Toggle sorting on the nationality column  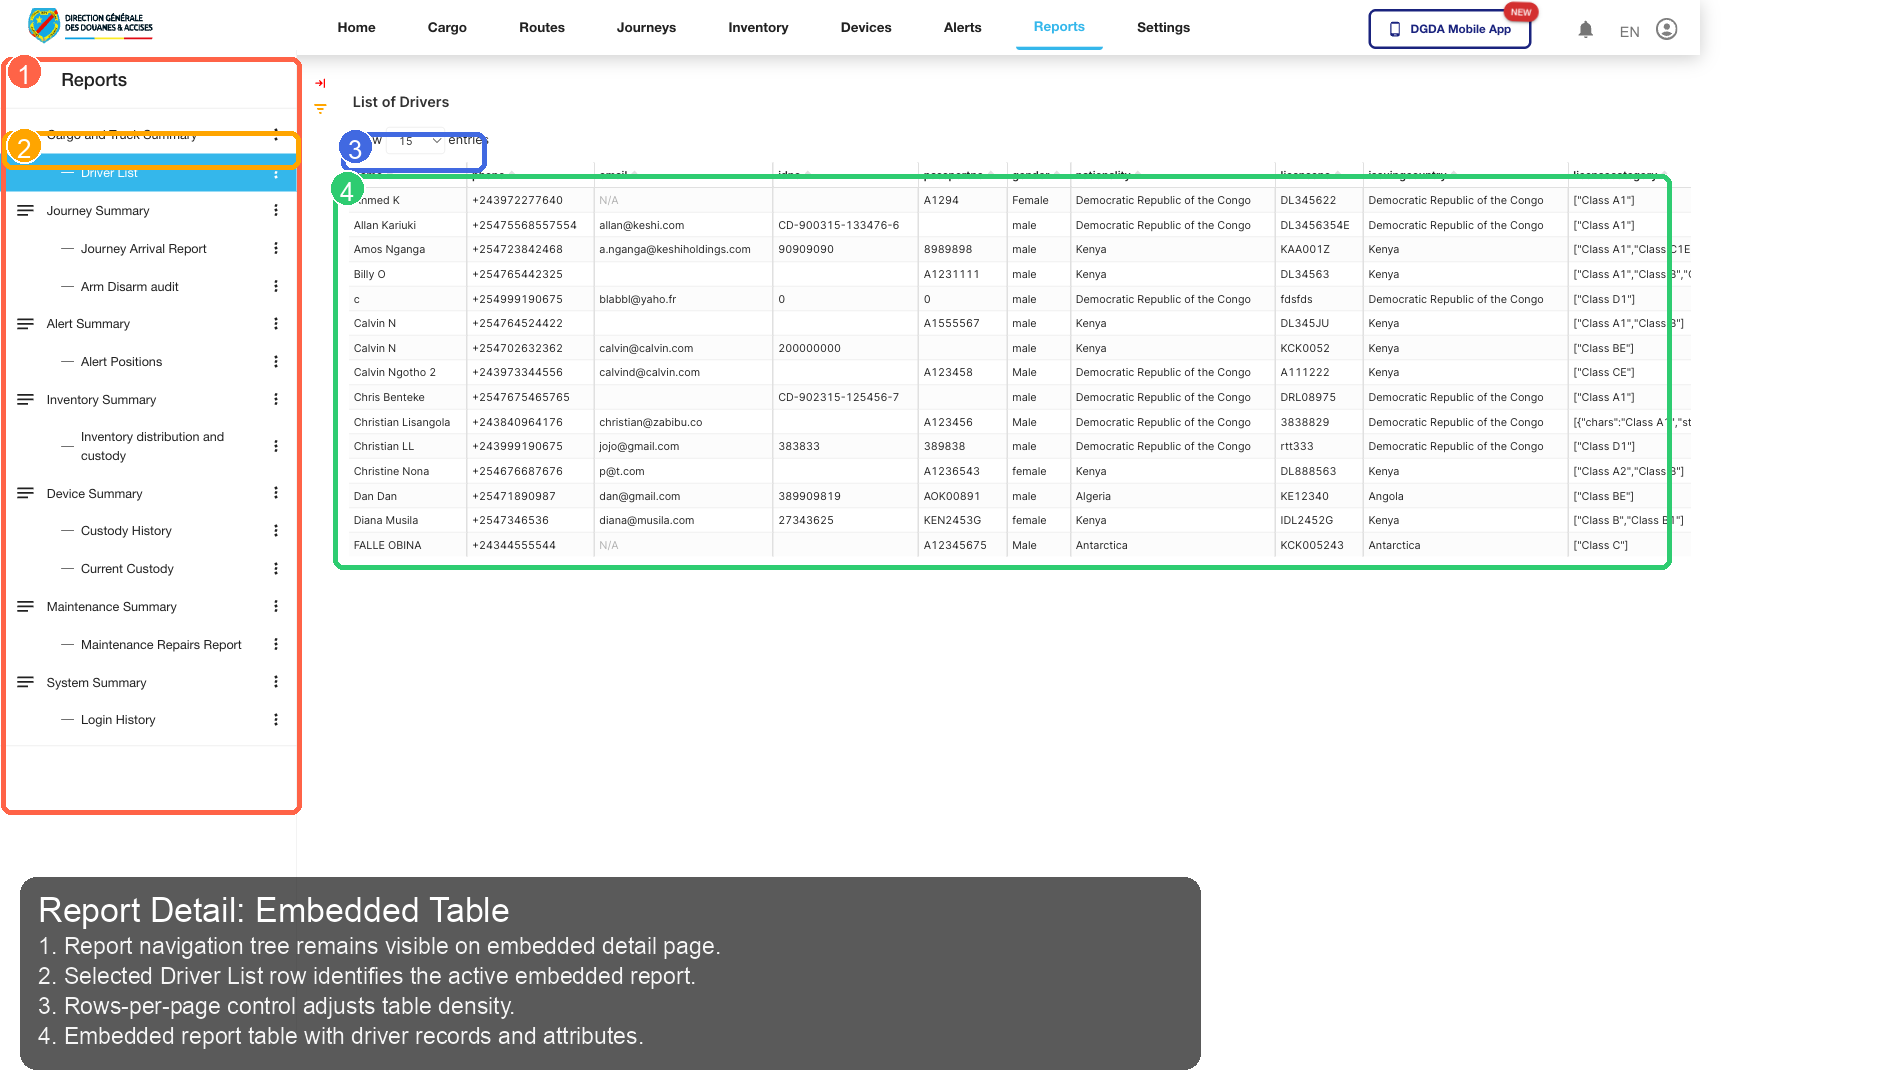[1105, 173]
